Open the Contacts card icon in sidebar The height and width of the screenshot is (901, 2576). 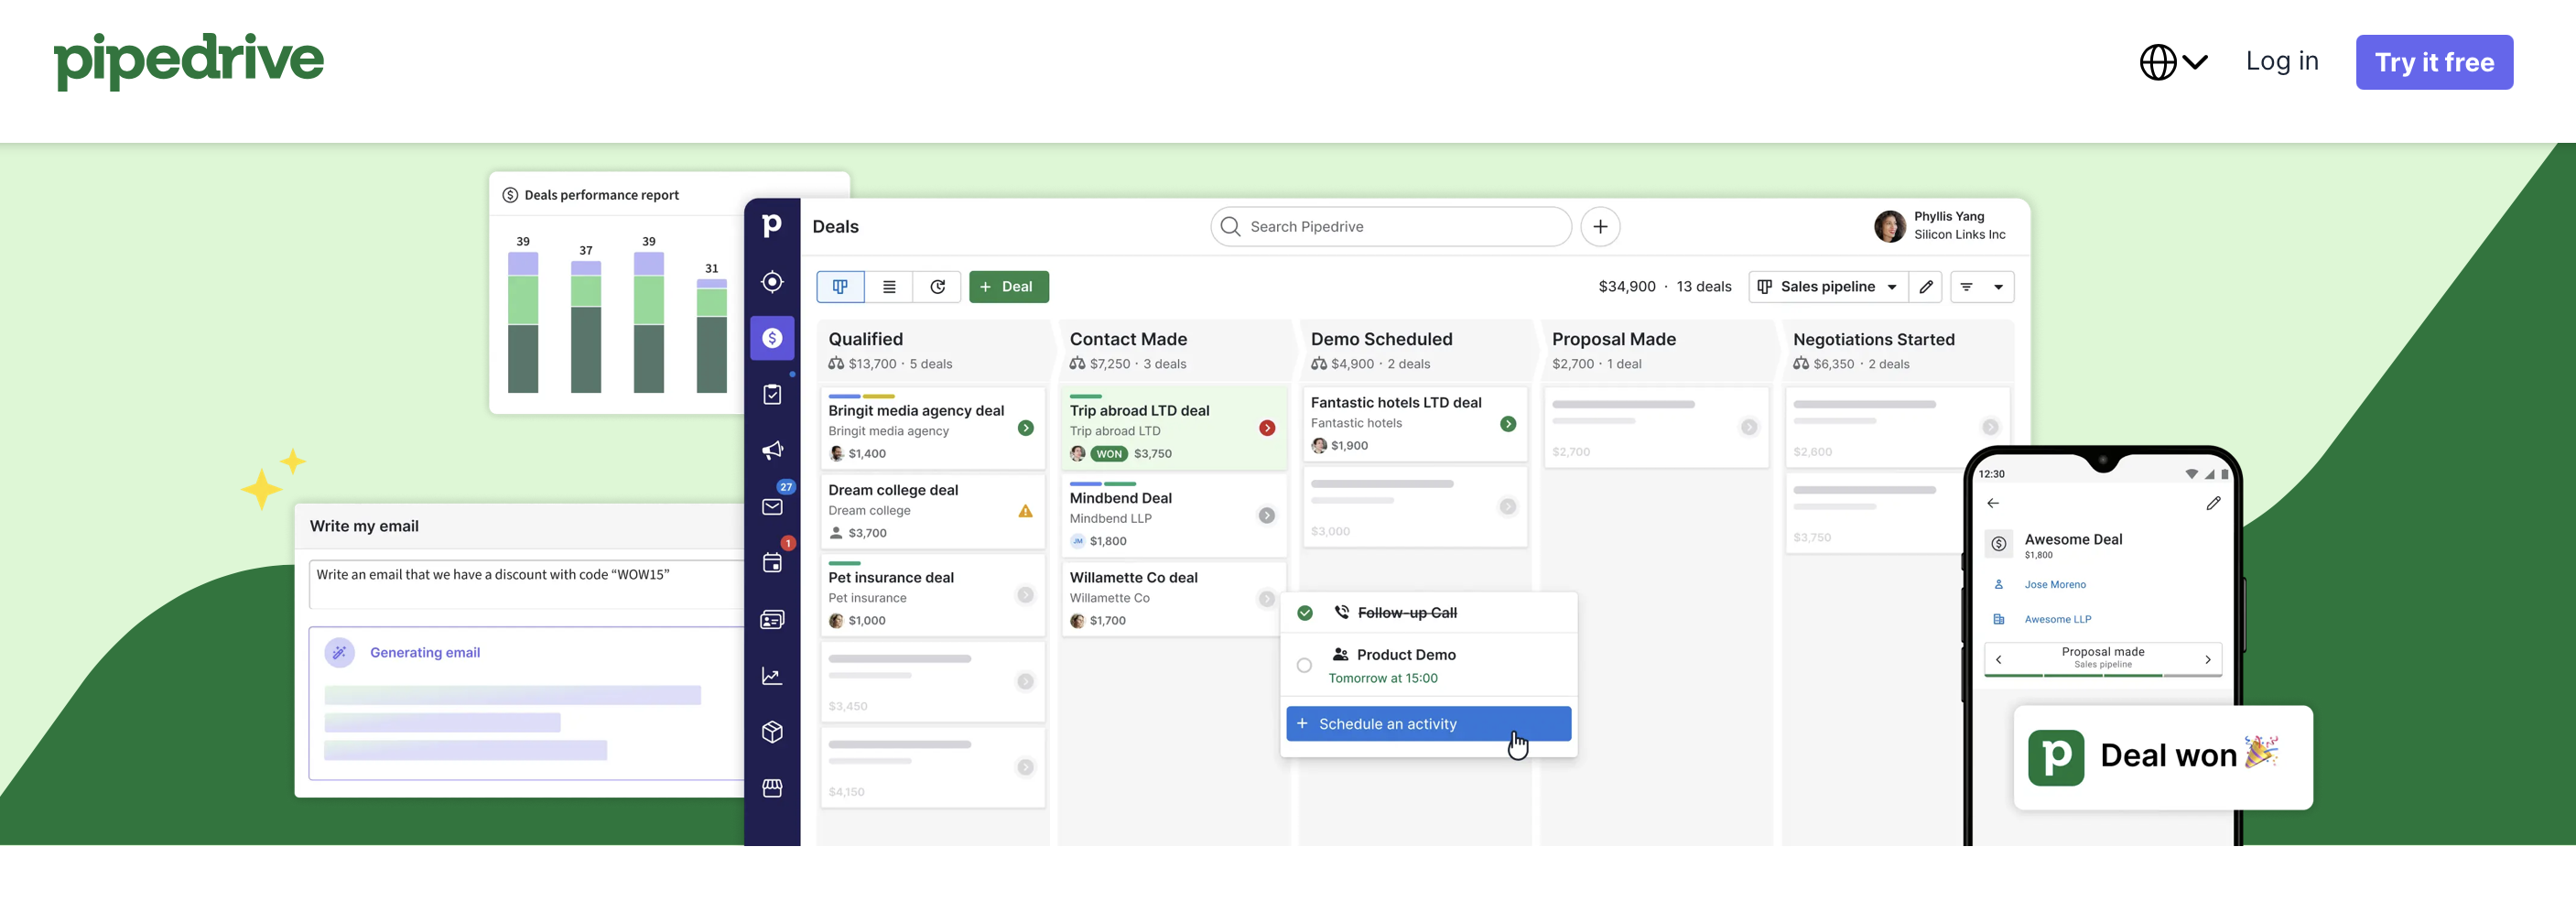click(x=772, y=620)
